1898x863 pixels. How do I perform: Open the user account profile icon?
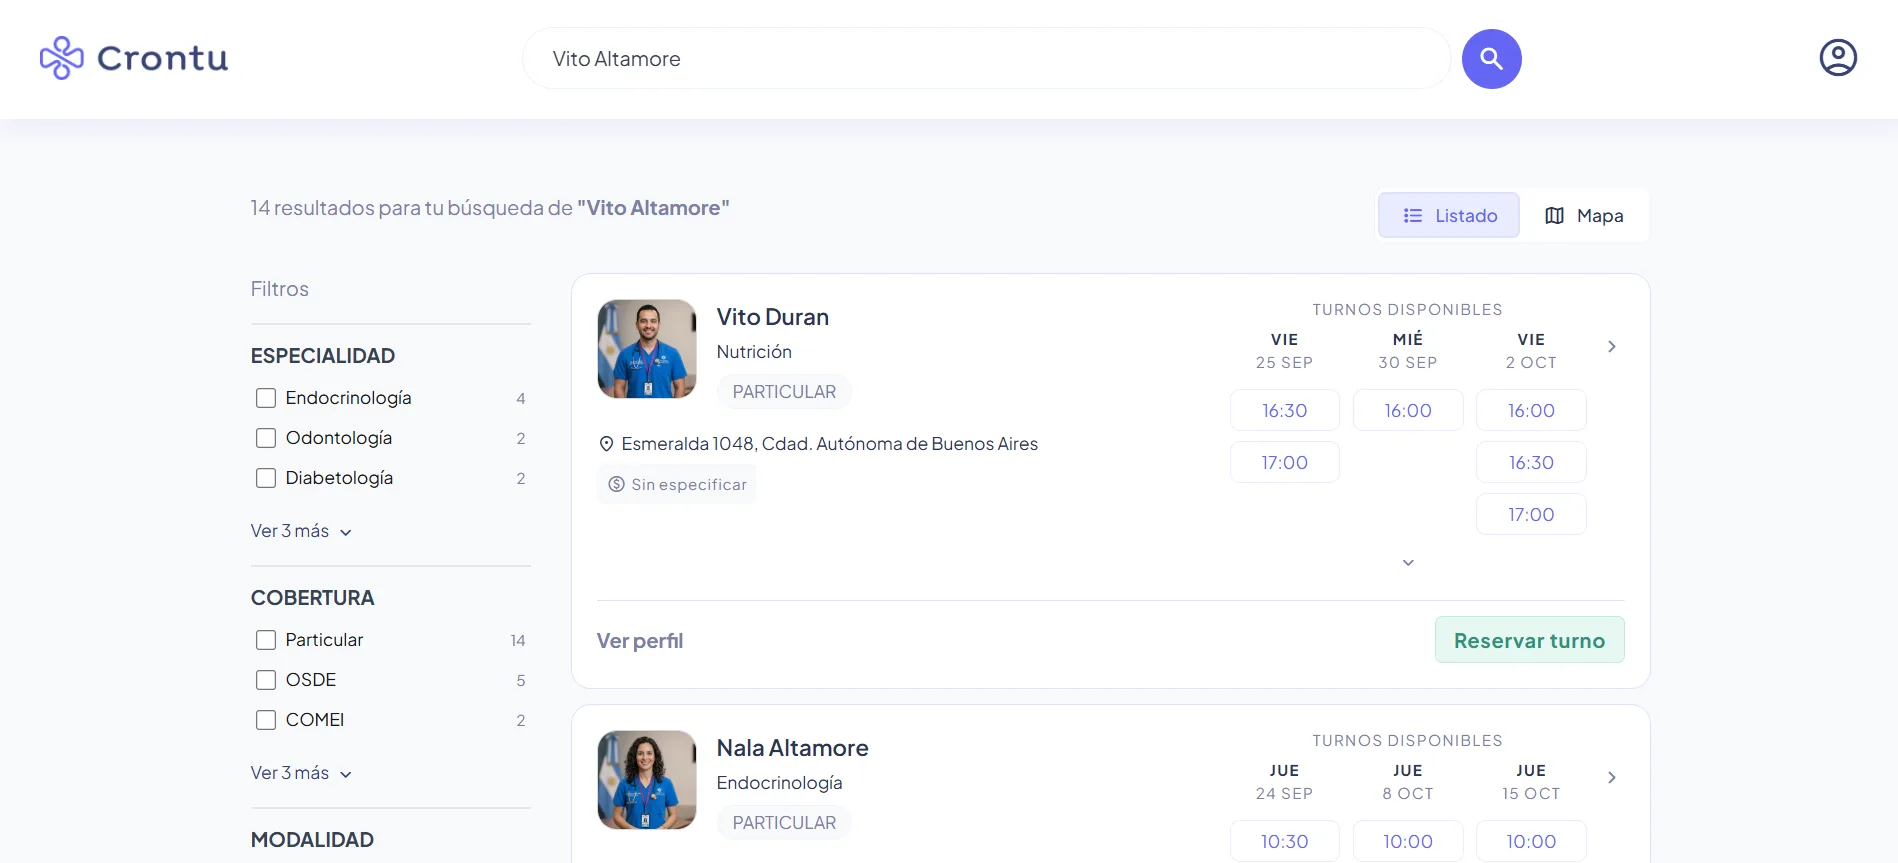[x=1838, y=58]
